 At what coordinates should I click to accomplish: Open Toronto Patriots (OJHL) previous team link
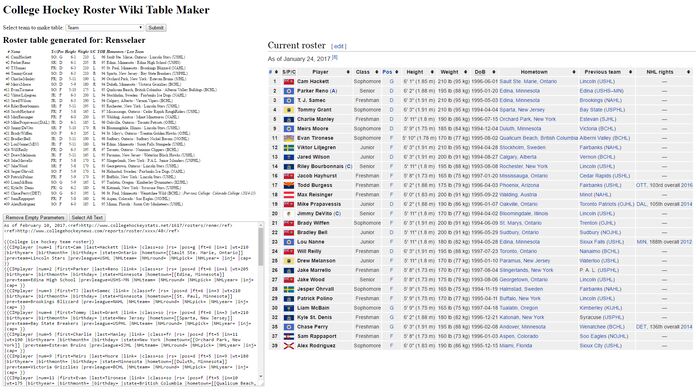click(607, 204)
